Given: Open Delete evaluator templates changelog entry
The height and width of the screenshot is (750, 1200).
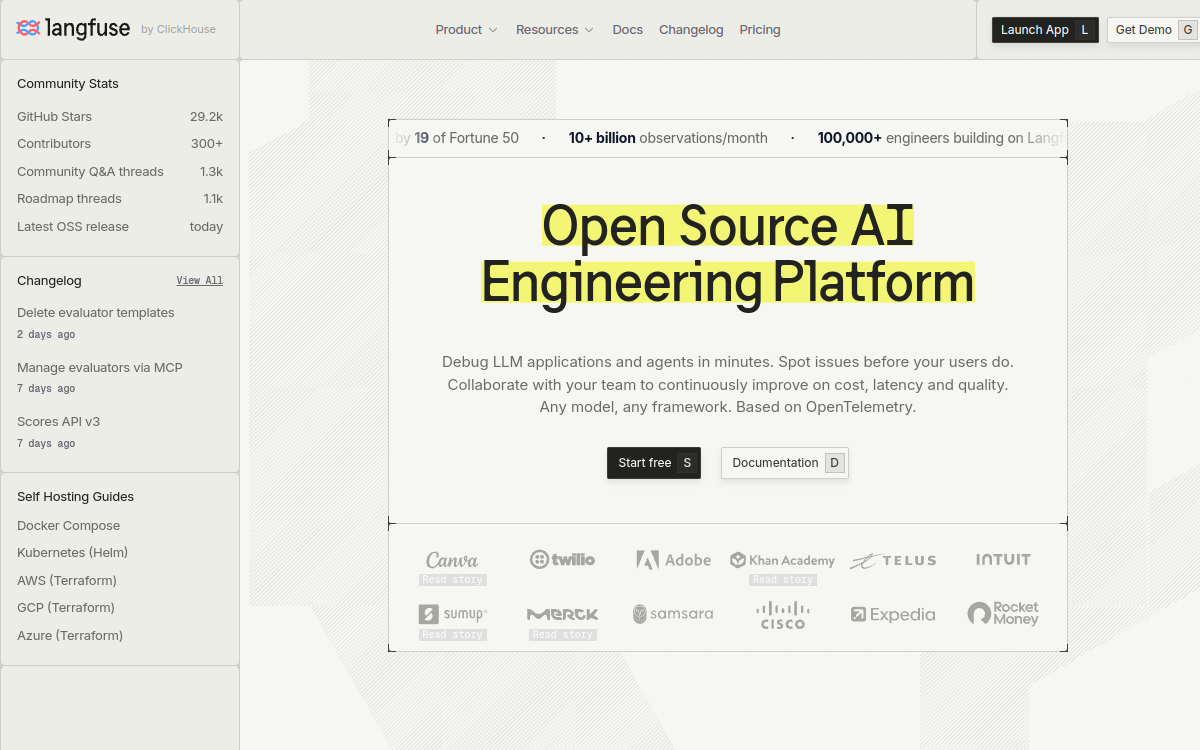Looking at the screenshot, I should tap(96, 313).
